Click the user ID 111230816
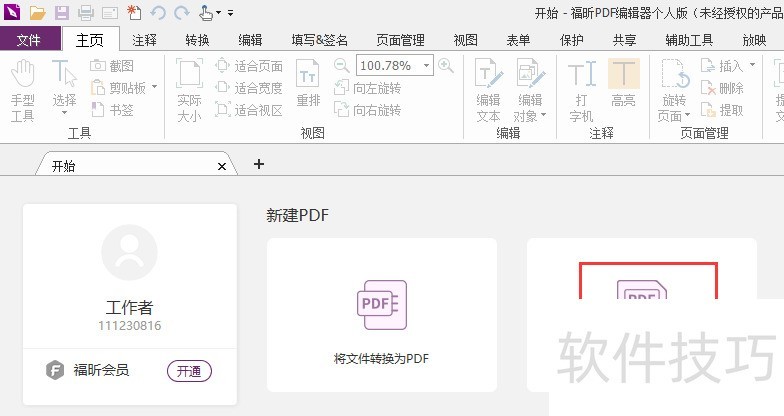Screen dimensions: 784x416 pyautogui.click(x=130, y=326)
